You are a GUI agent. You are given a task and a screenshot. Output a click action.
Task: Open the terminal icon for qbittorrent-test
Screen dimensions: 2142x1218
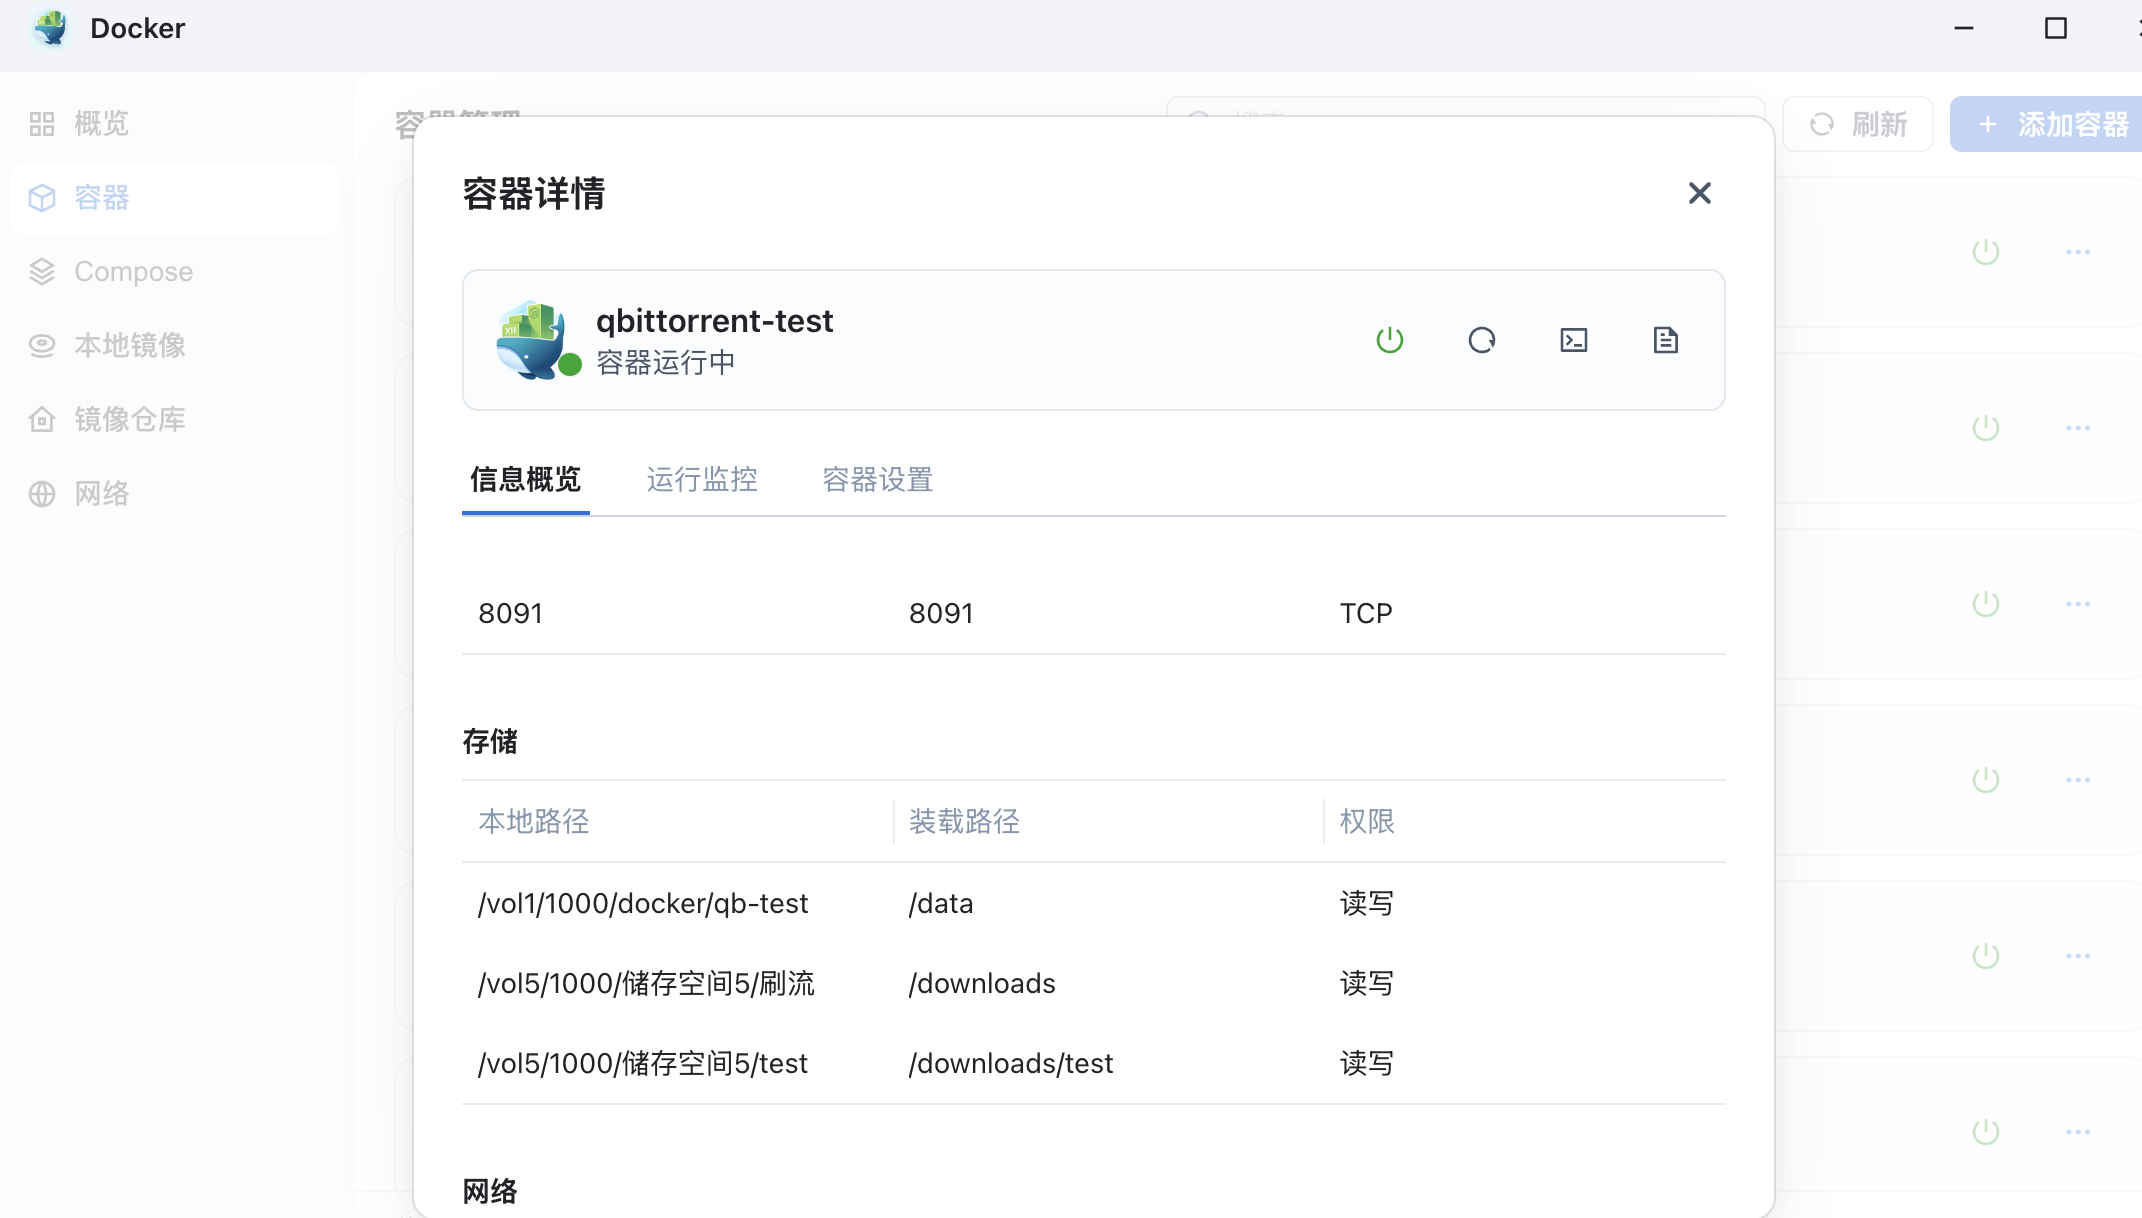(1574, 340)
